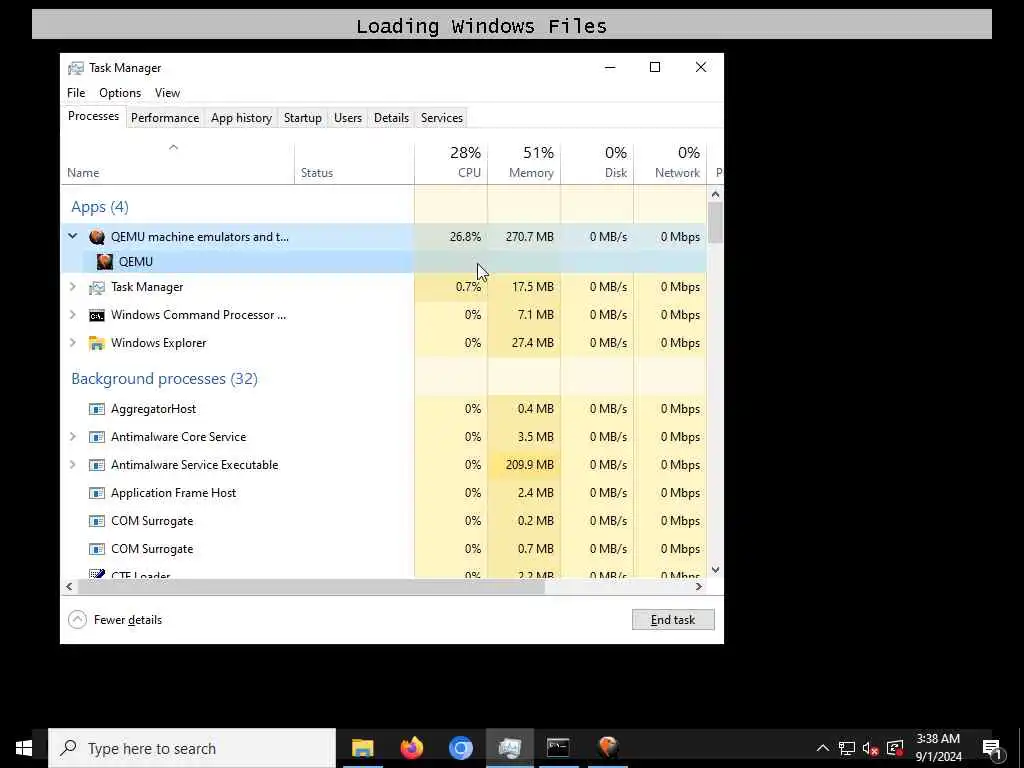Viewport: 1024px width, 768px height.
Task: Click the Status column header
Action: click(x=354, y=162)
